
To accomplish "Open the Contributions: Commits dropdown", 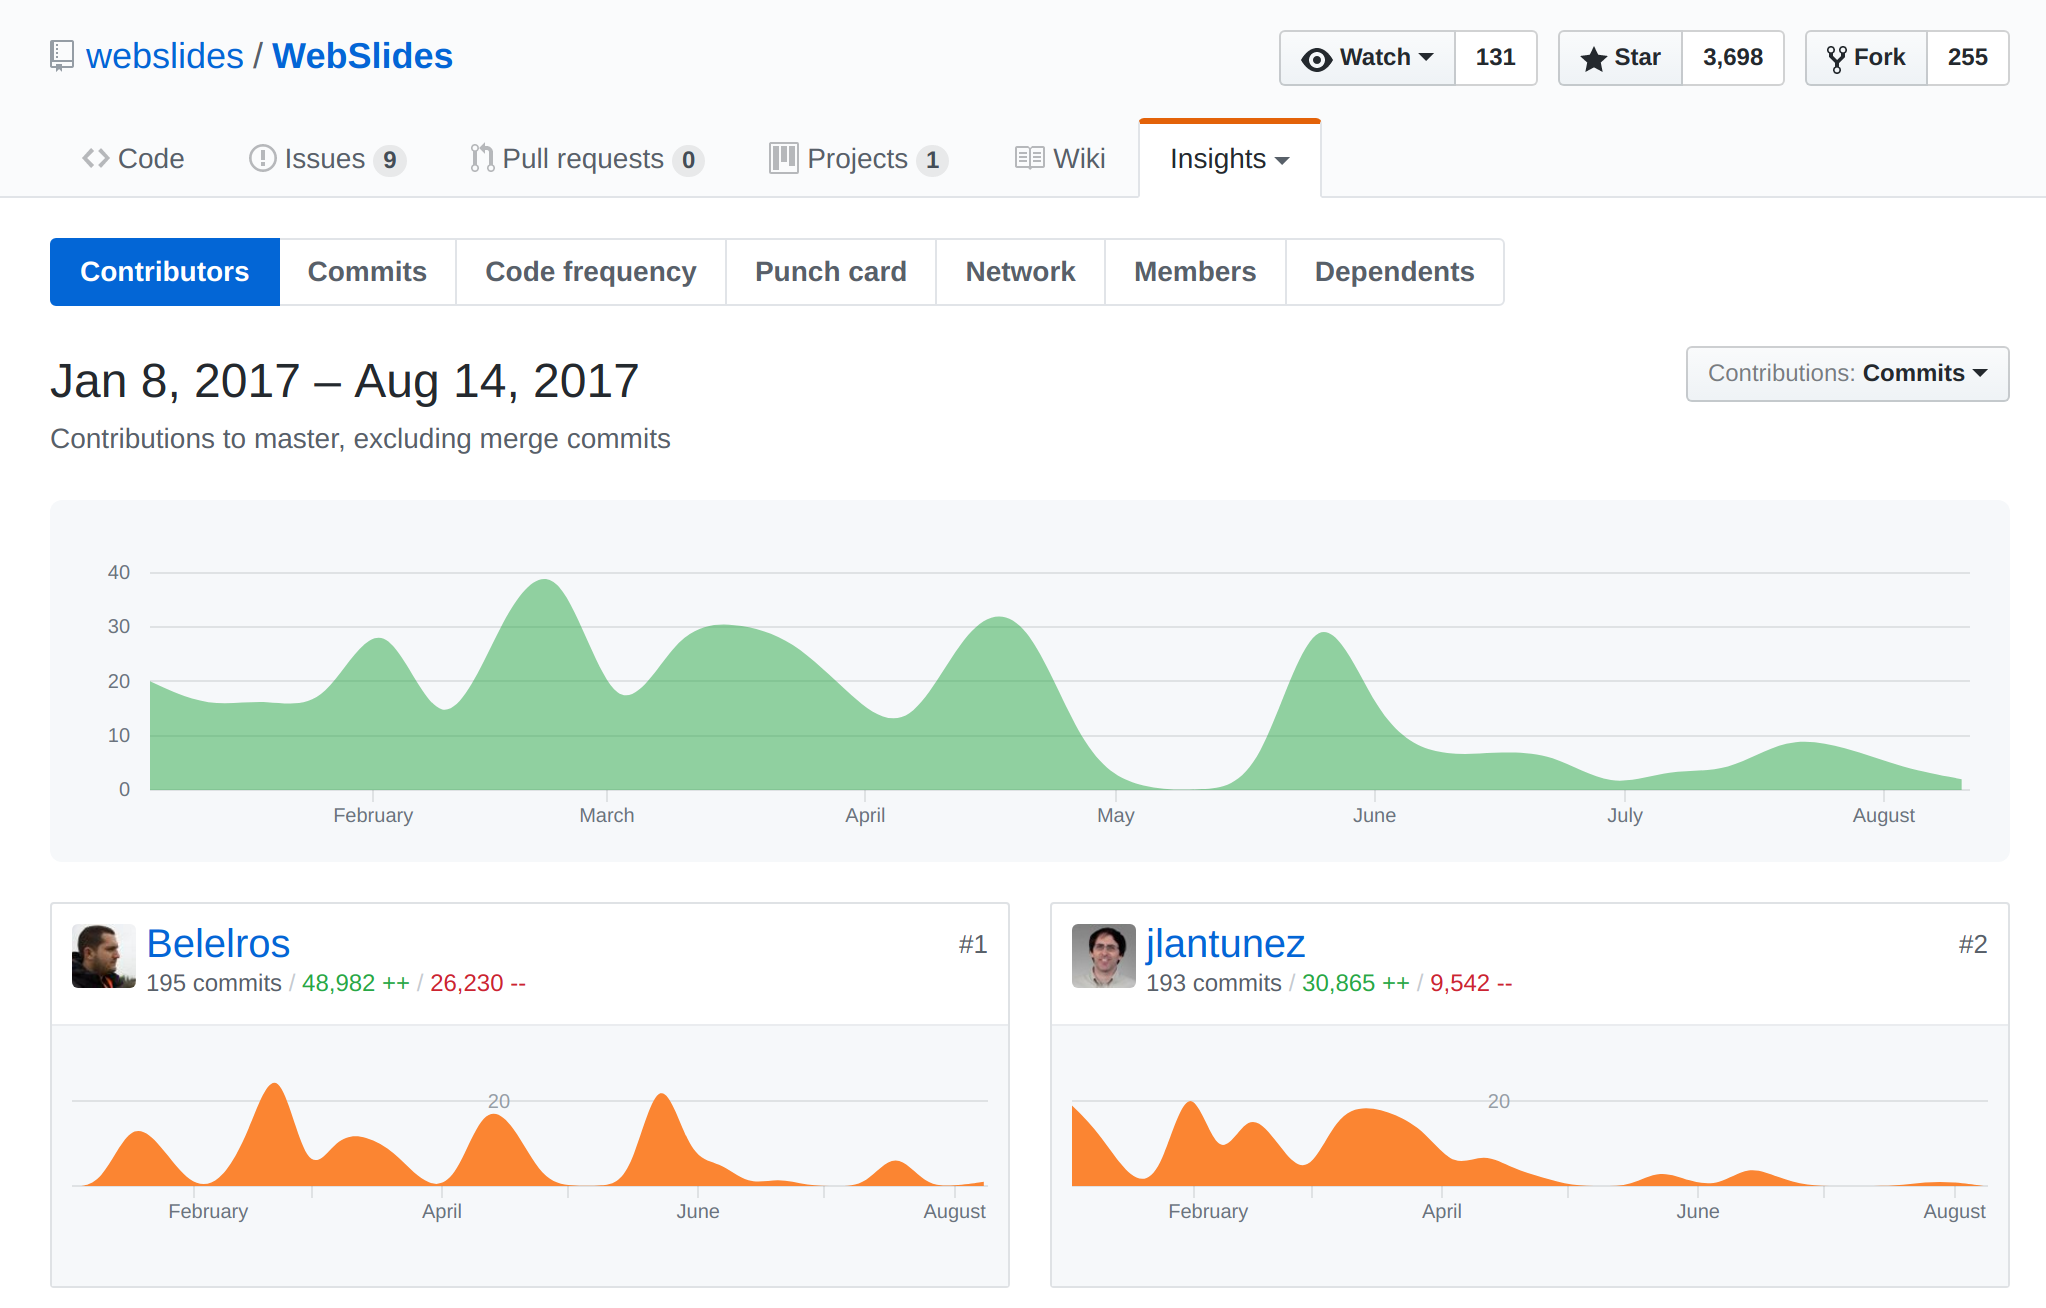I will 1846,373.
